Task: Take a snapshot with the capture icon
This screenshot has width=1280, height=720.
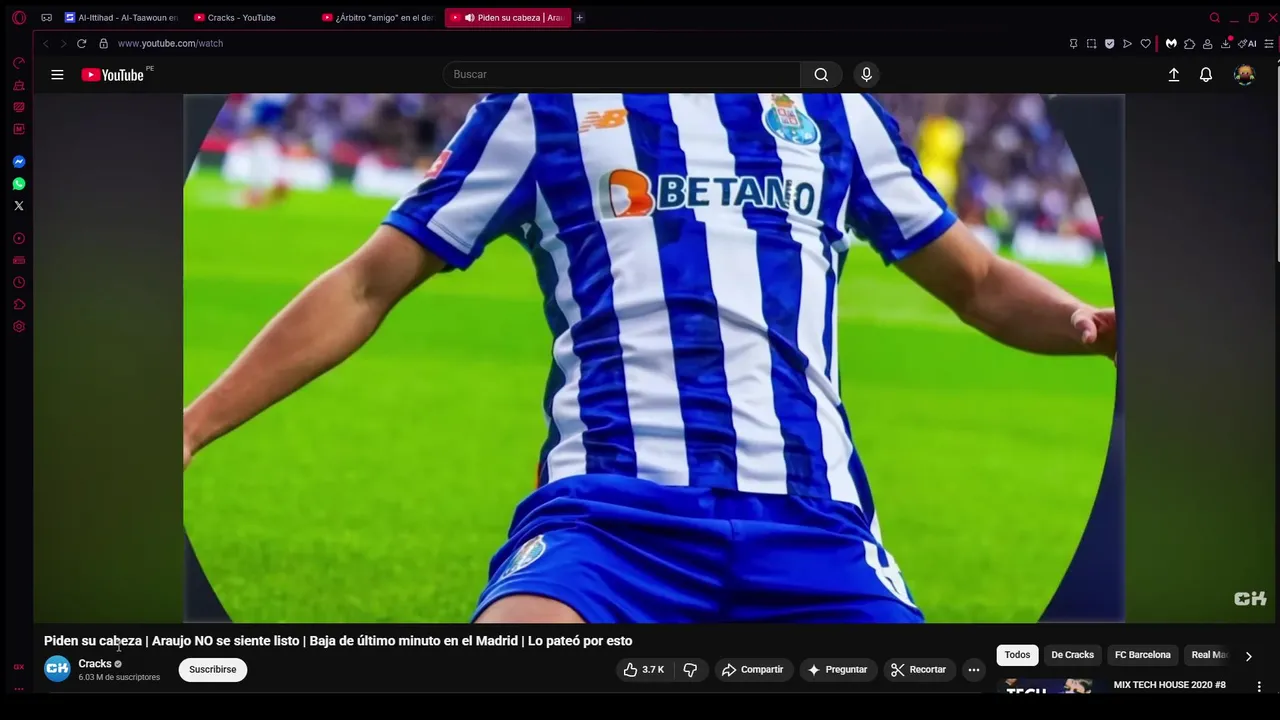Action: pyautogui.click(x=1091, y=44)
